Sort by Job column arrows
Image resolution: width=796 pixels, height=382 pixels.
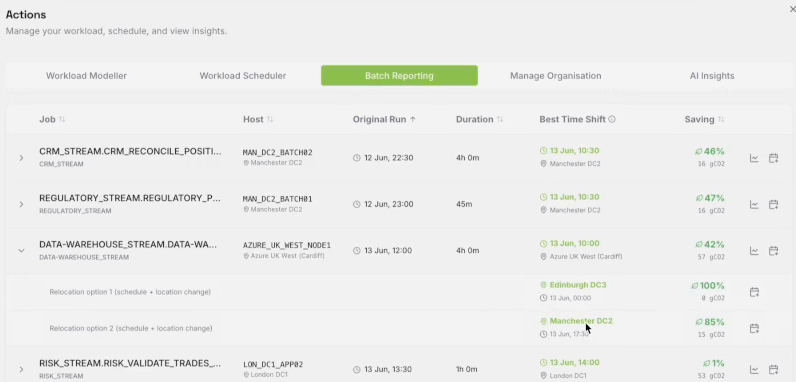pyautogui.click(x=62, y=119)
